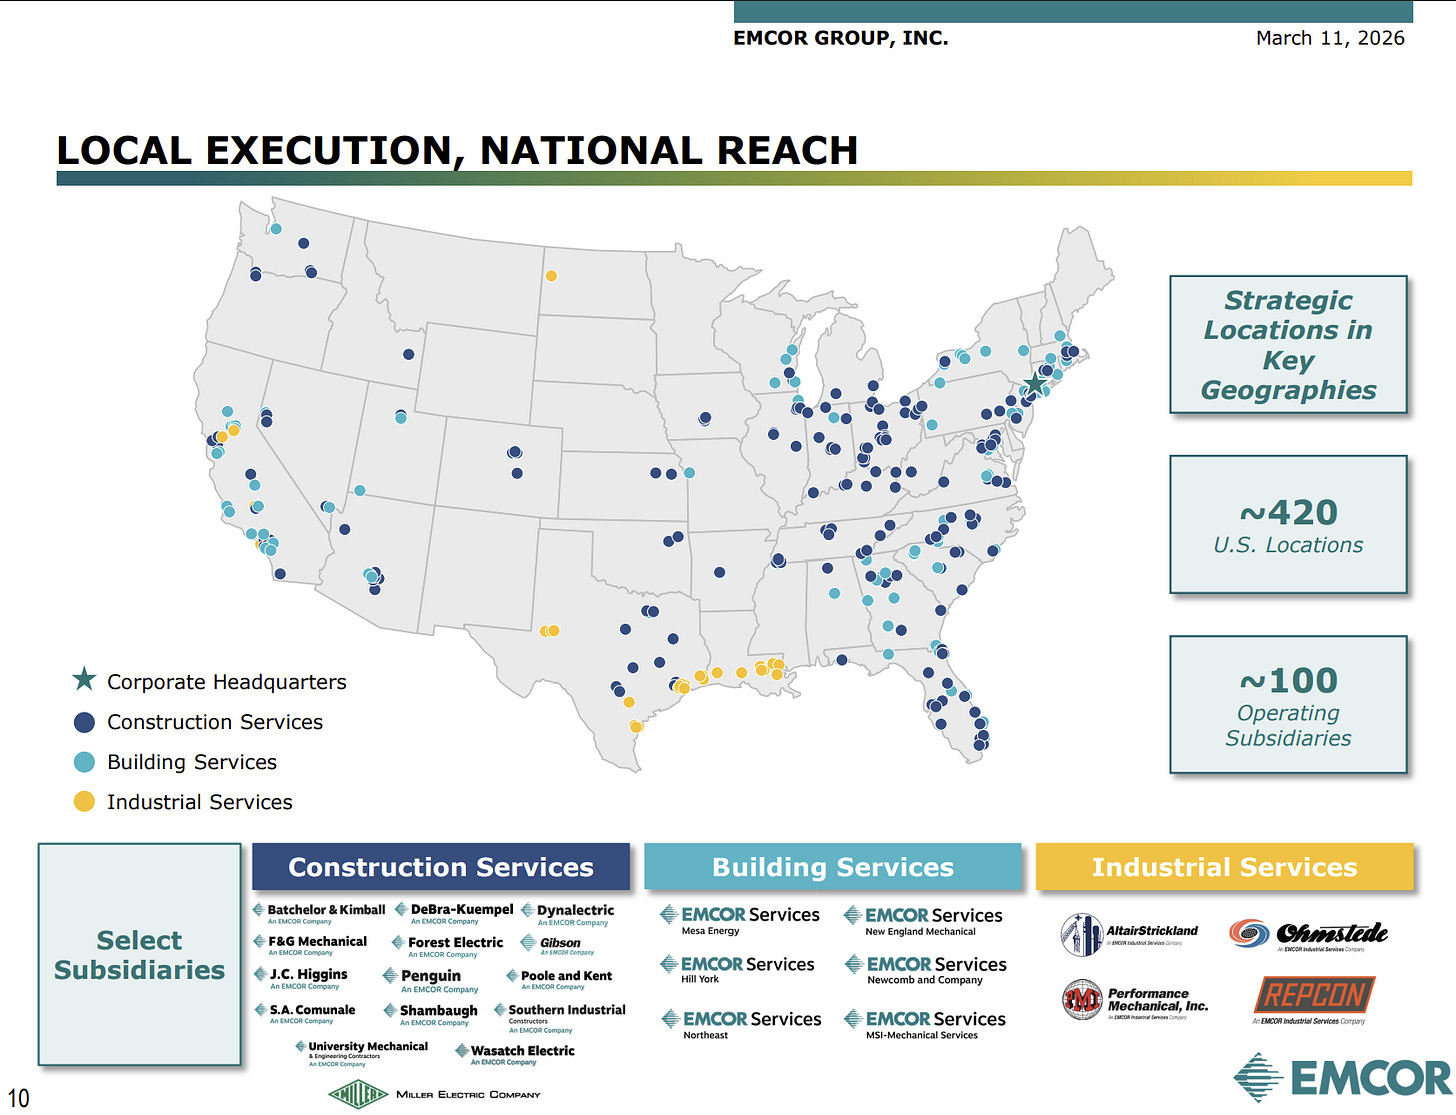Click the date 'March 11, 2026'
Viewport: 1456px width, 1115px height.
click(x=1330, y=38)
